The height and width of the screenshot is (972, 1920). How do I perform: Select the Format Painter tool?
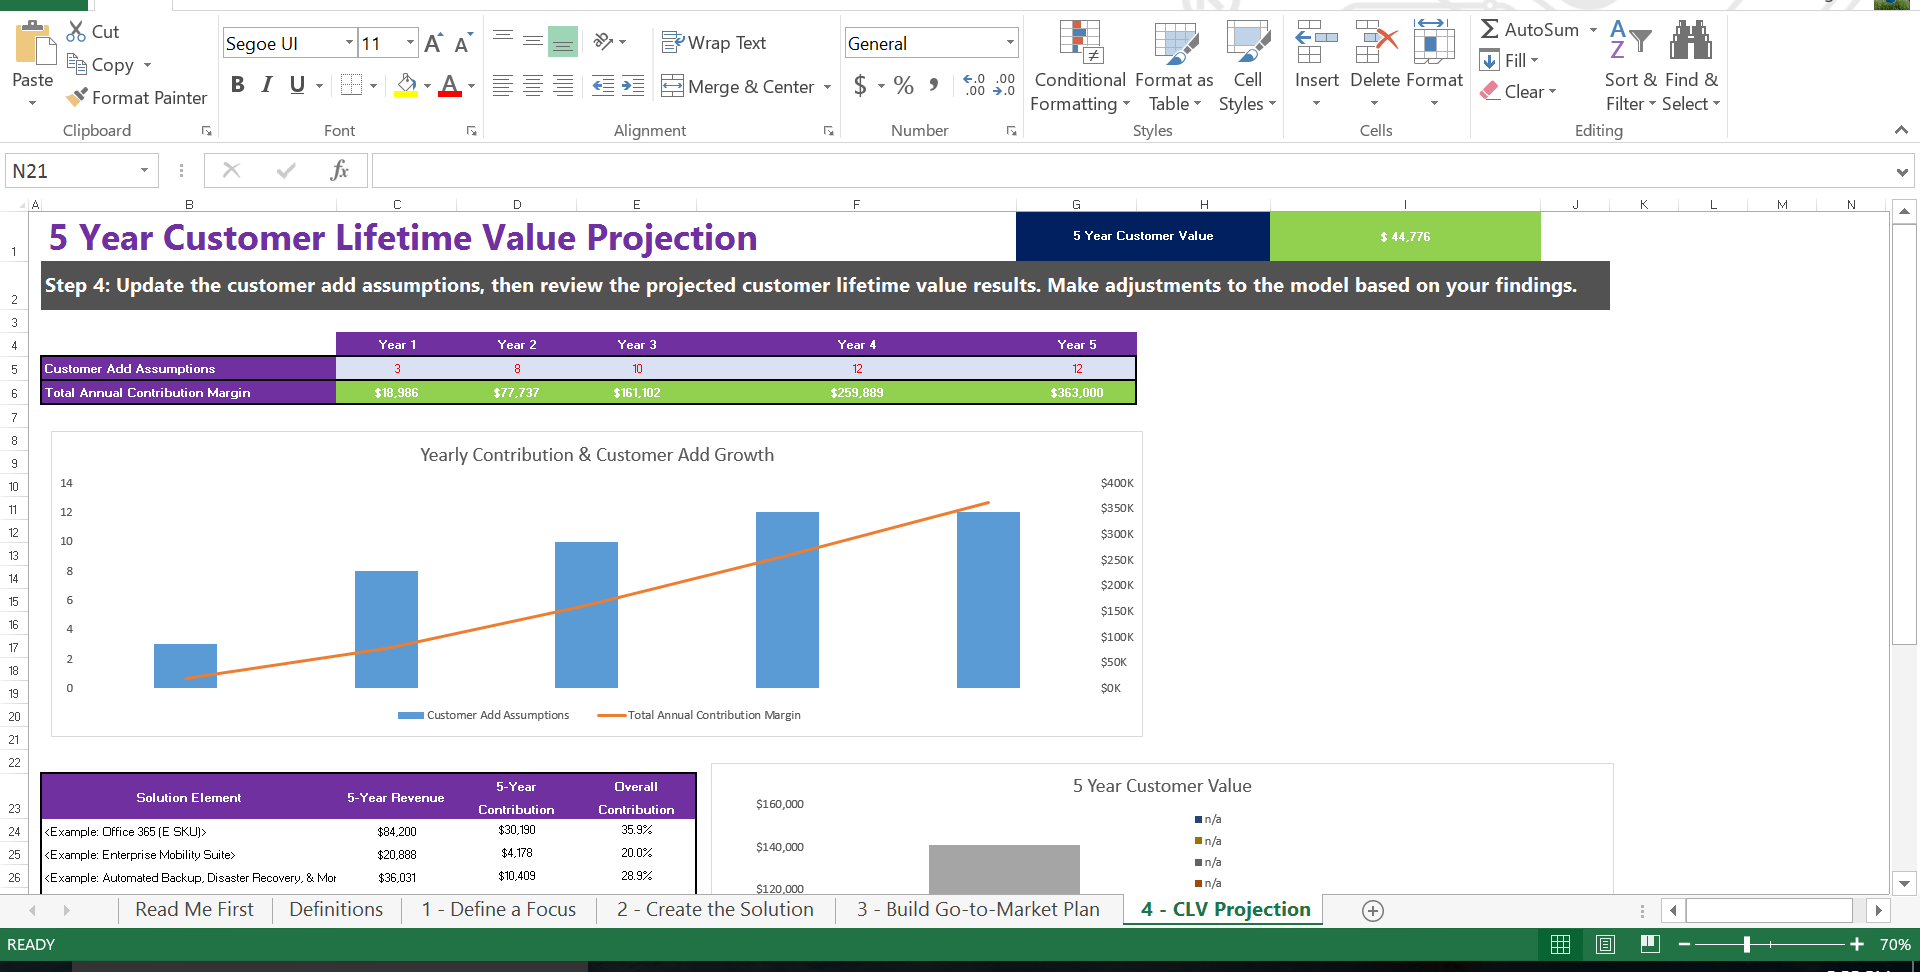point(137,97)
